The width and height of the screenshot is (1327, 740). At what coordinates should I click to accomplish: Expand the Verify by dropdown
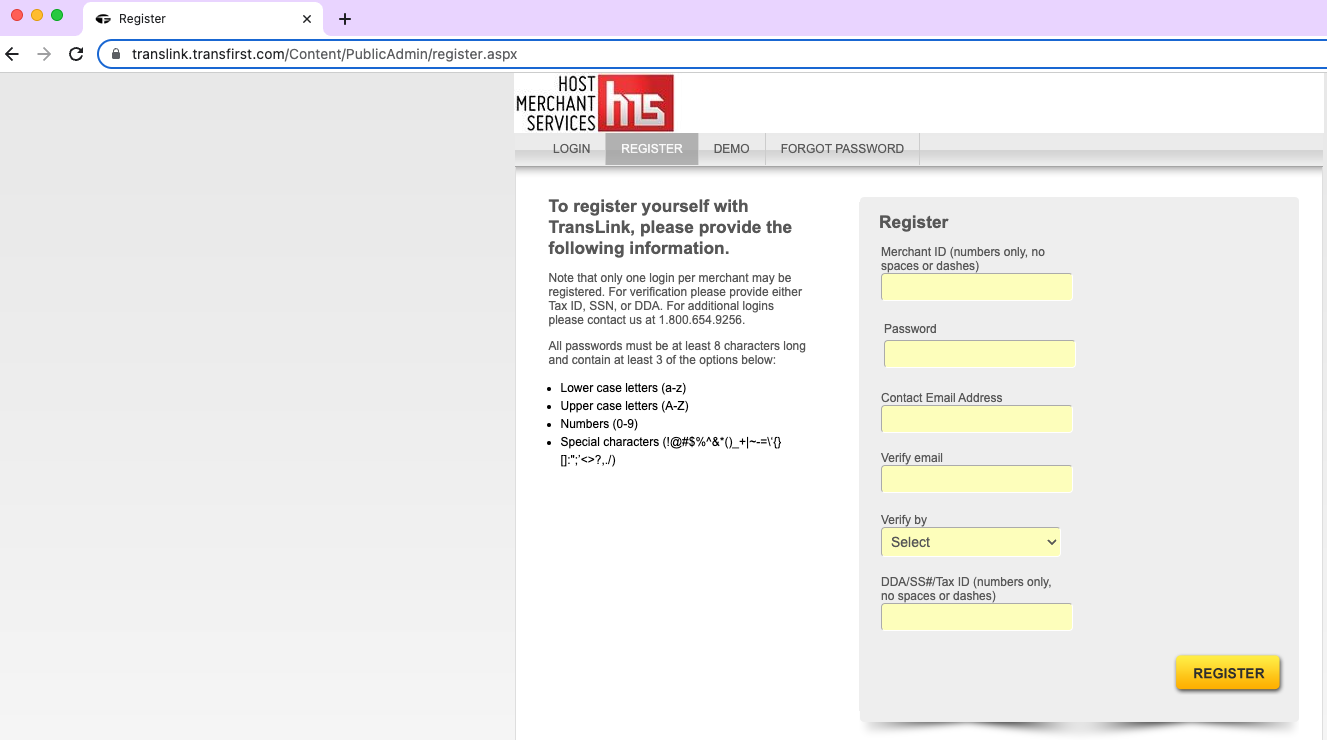(971, 542)
